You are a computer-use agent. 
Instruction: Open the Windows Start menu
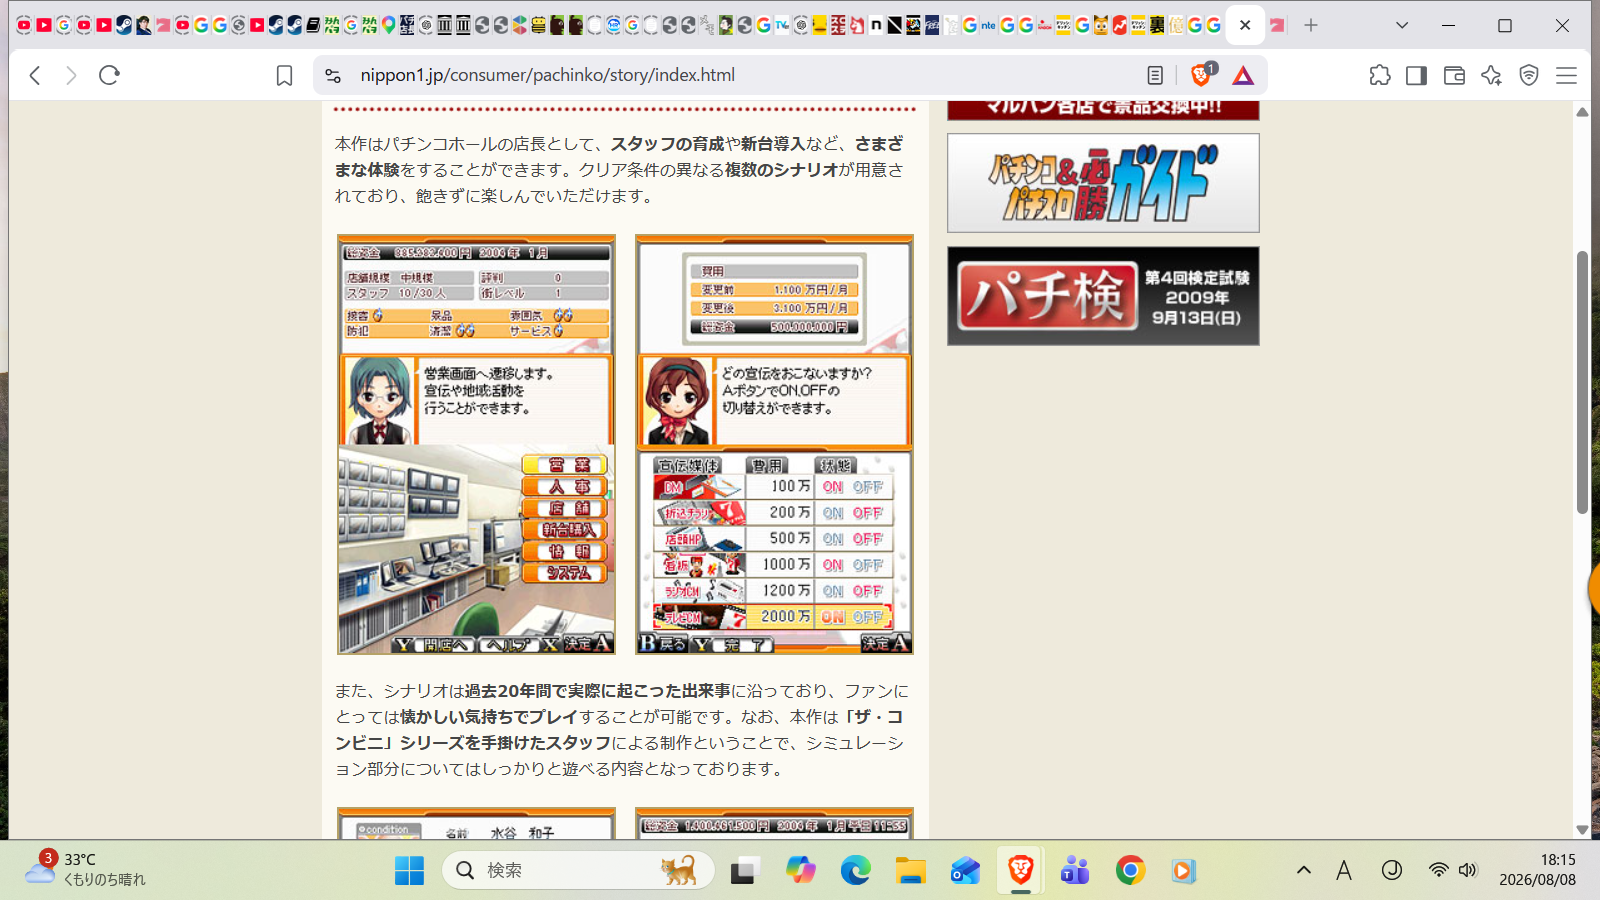(x=409, y=871)
